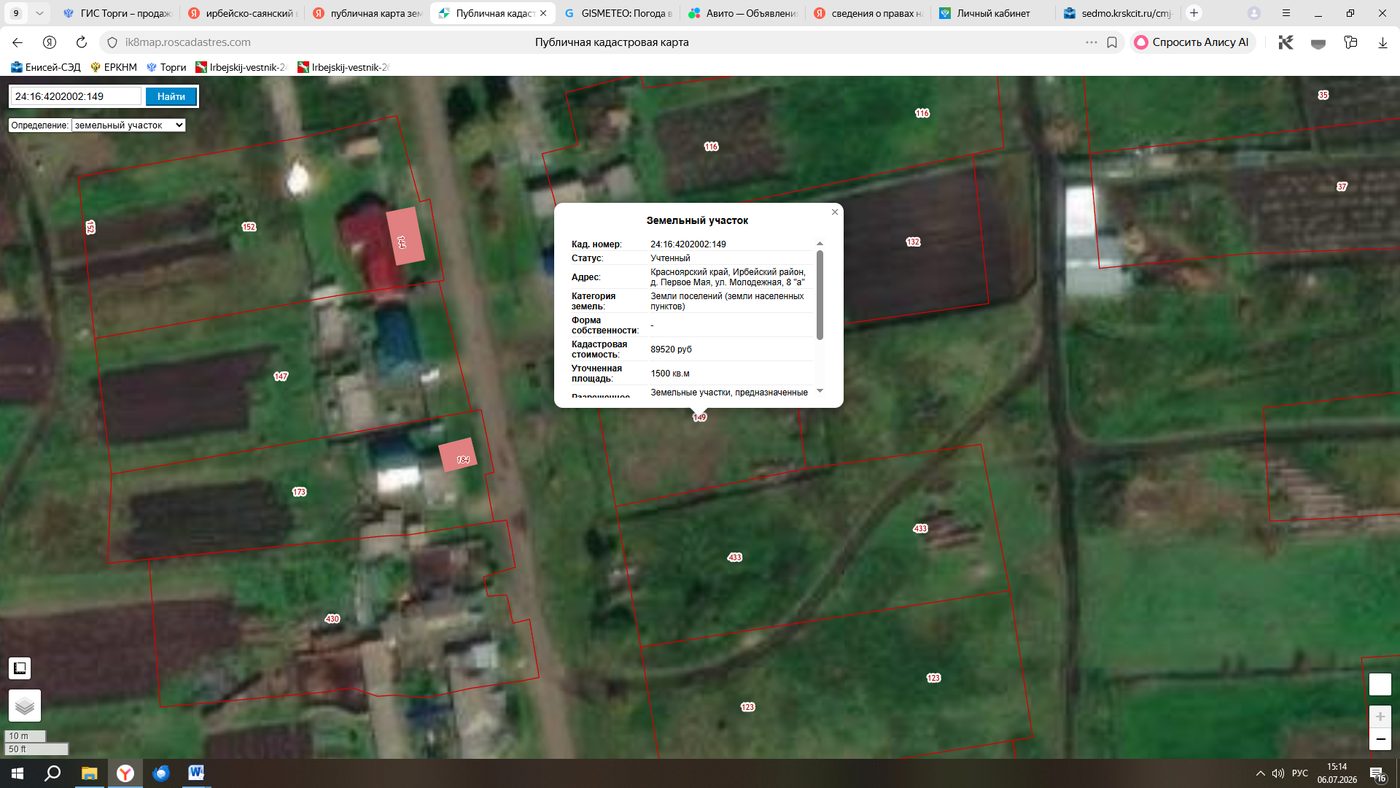Close the Земельный участок info popup
Image resolution: width=1400 pixels, height=788 pixels.
click(x=835, y=212)
